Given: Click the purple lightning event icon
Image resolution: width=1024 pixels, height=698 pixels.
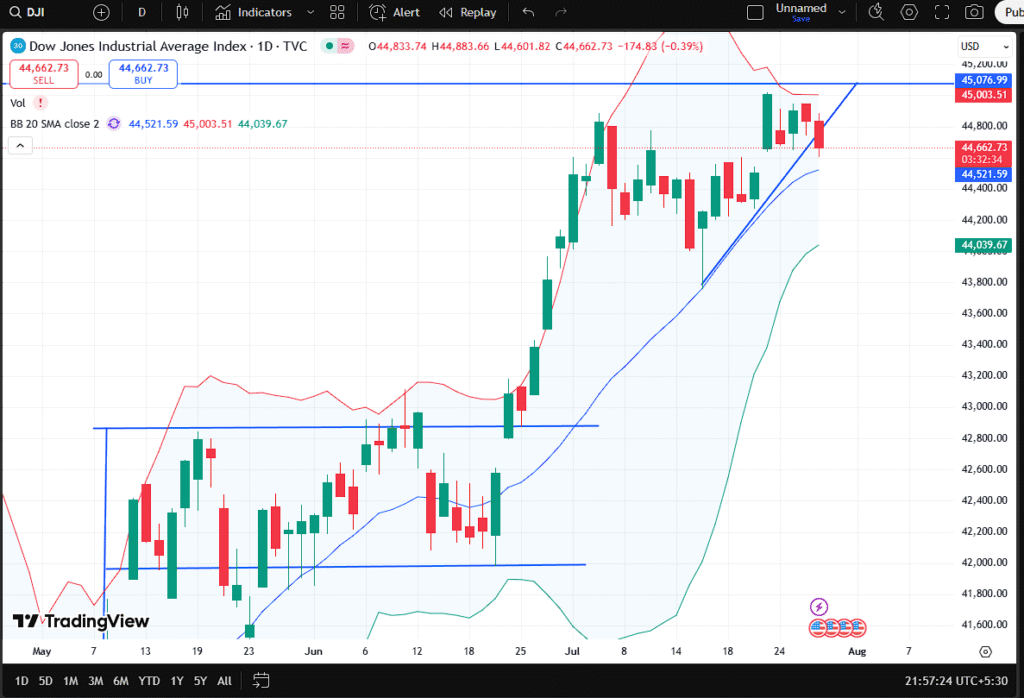Looking at the screenshot, I should tap(818, 607).
